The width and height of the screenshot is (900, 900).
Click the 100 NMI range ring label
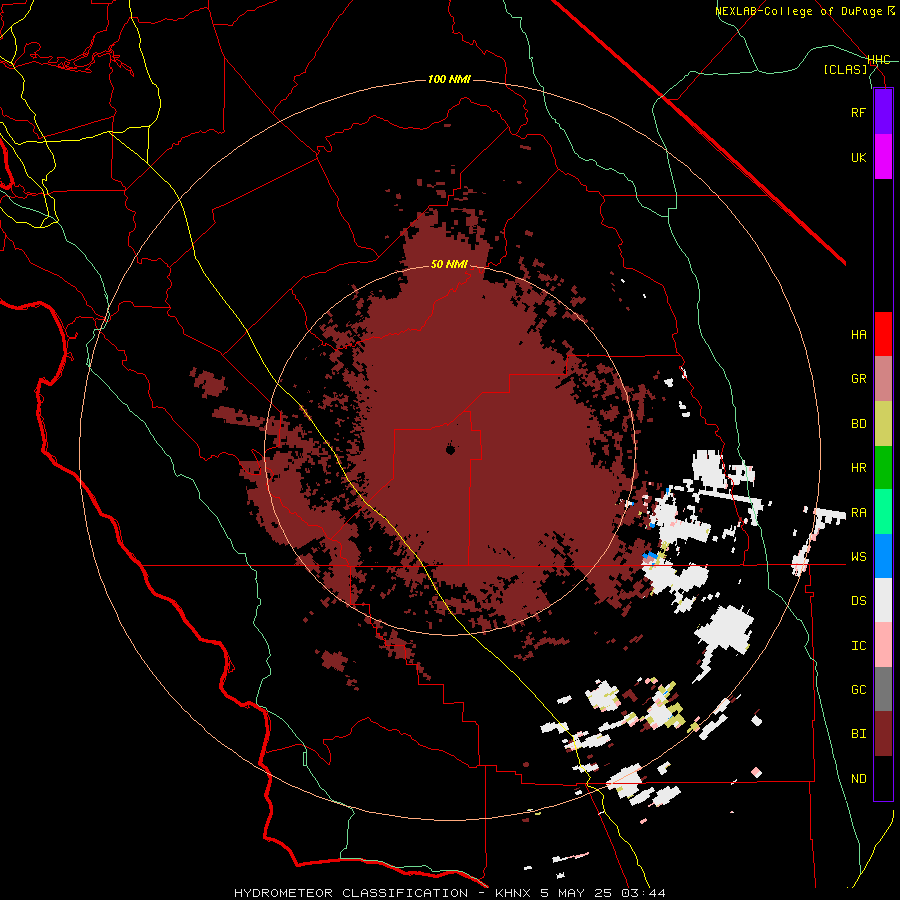[449, 79]
